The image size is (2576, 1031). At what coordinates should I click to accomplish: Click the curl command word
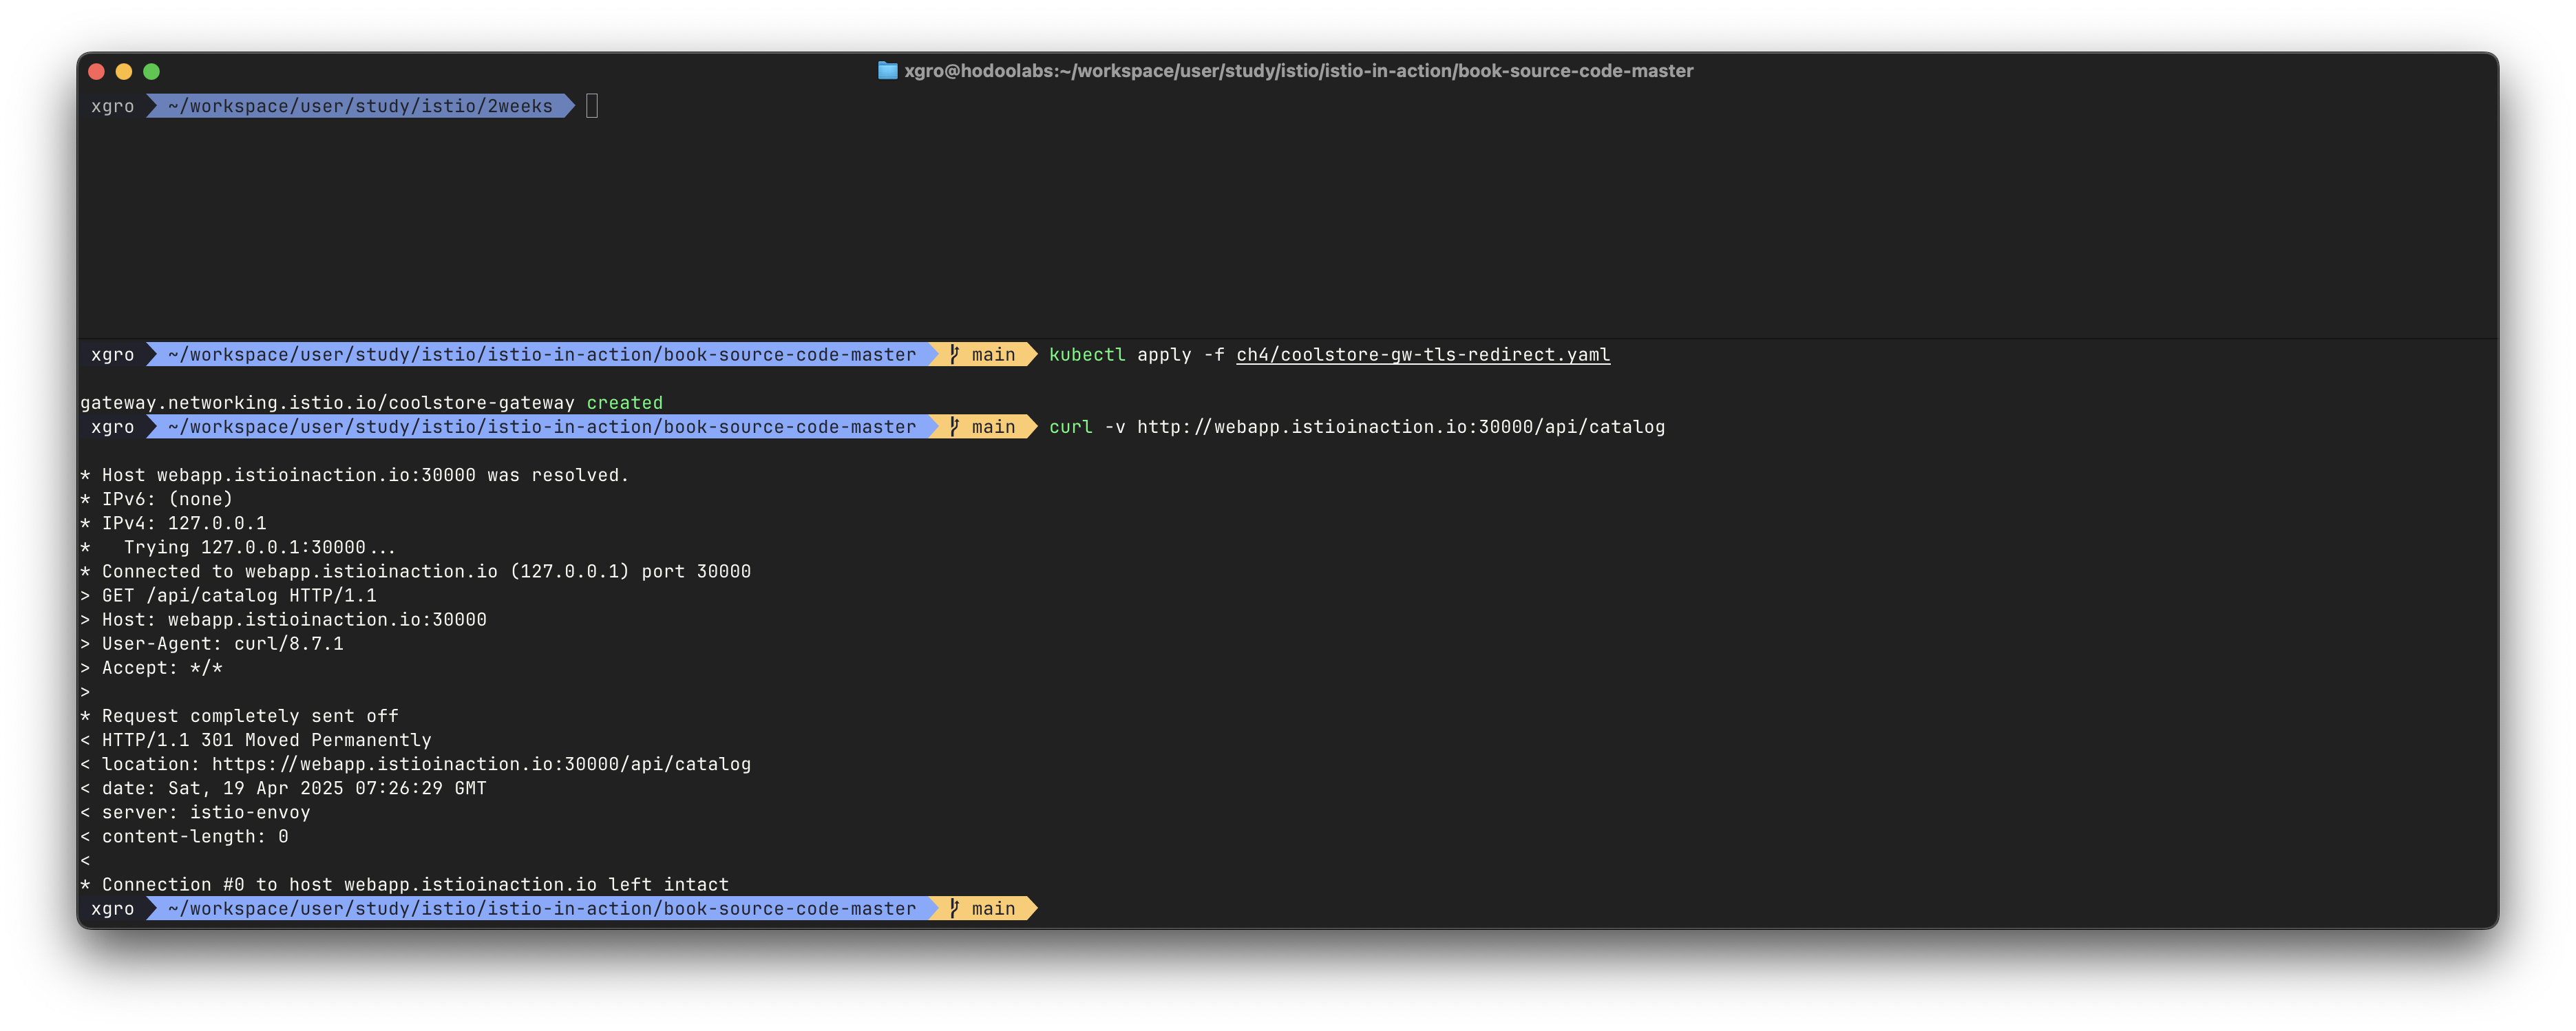1070,426
